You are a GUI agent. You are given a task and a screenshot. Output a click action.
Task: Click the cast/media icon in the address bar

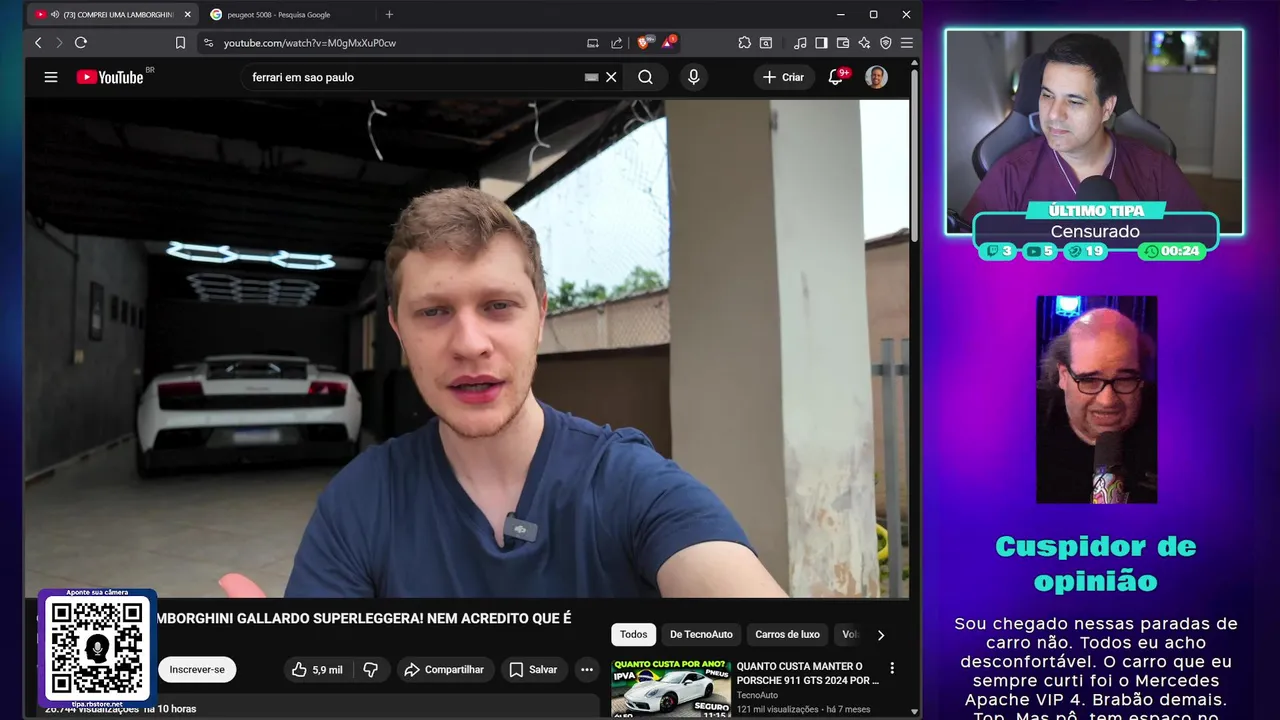(x=593, y=43)
